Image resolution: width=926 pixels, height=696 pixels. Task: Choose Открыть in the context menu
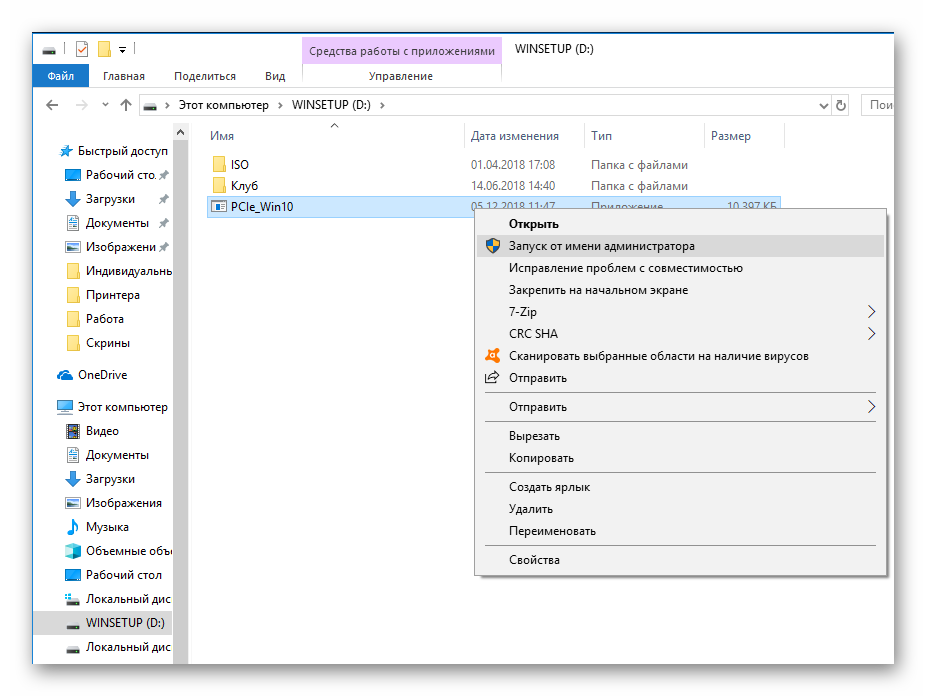click(x=680, y=224)
